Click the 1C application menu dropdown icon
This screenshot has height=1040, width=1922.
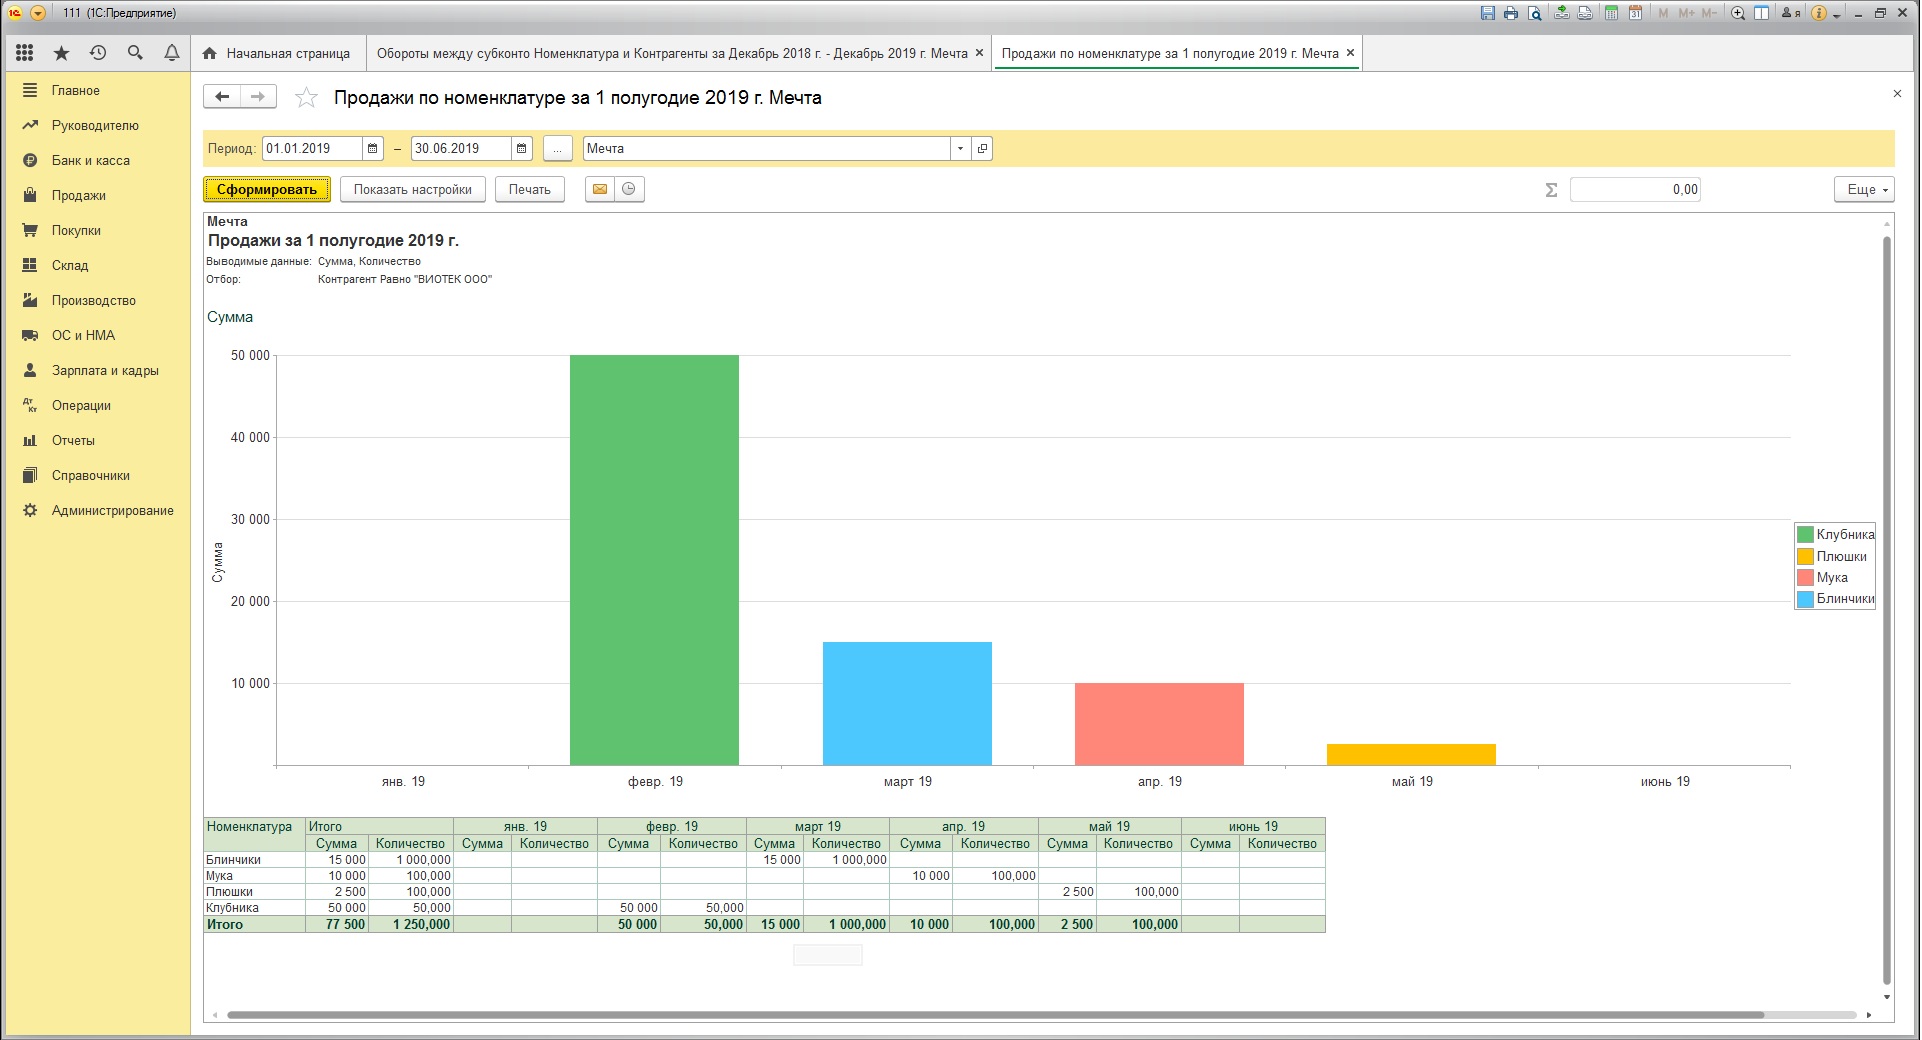38,13
